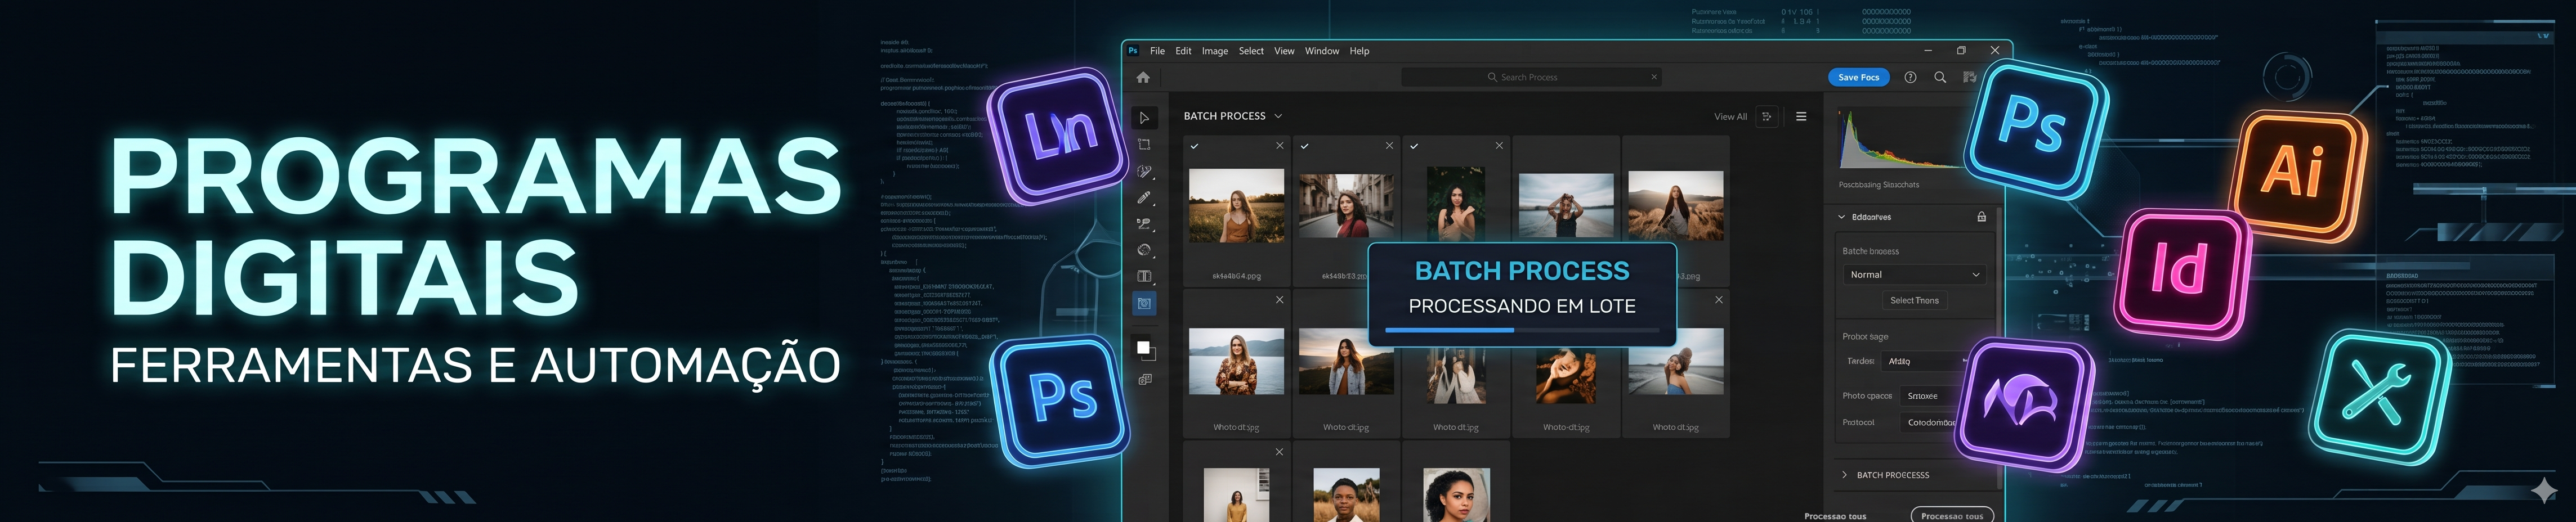The width and height of the screenshot is (2576, 522).
Task: Click the Ps logo in the menu bar
Action: [1133, 51]
